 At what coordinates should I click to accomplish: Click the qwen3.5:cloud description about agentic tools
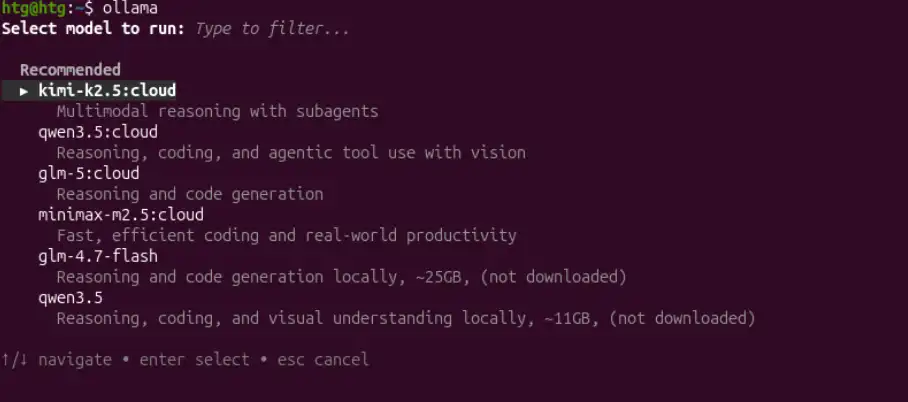(290, 153)
